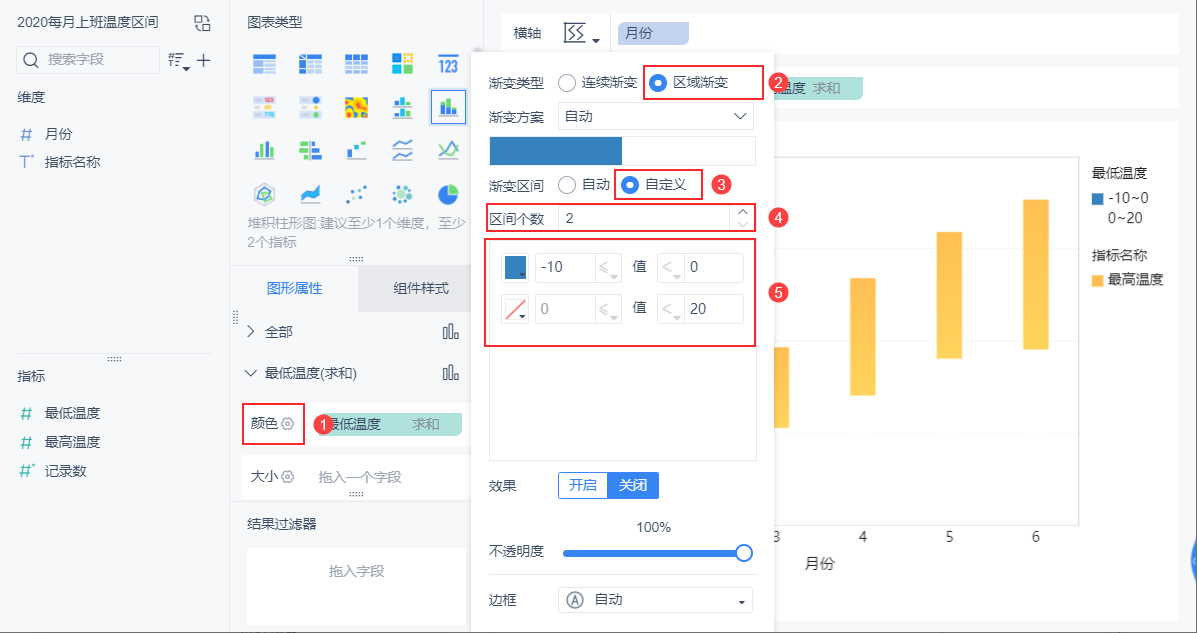Viewport: 1197px width, 633px height.
Task: Select the waterfall chart type icon
Action: click(356, 150)
